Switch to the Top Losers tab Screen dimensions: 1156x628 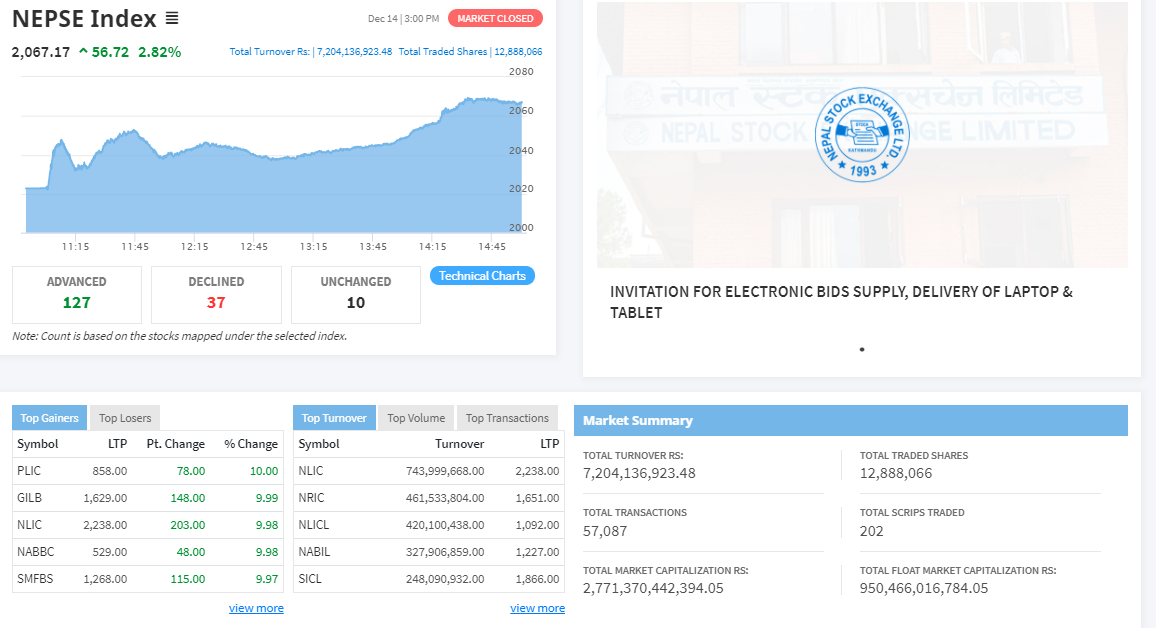(125, 418)
